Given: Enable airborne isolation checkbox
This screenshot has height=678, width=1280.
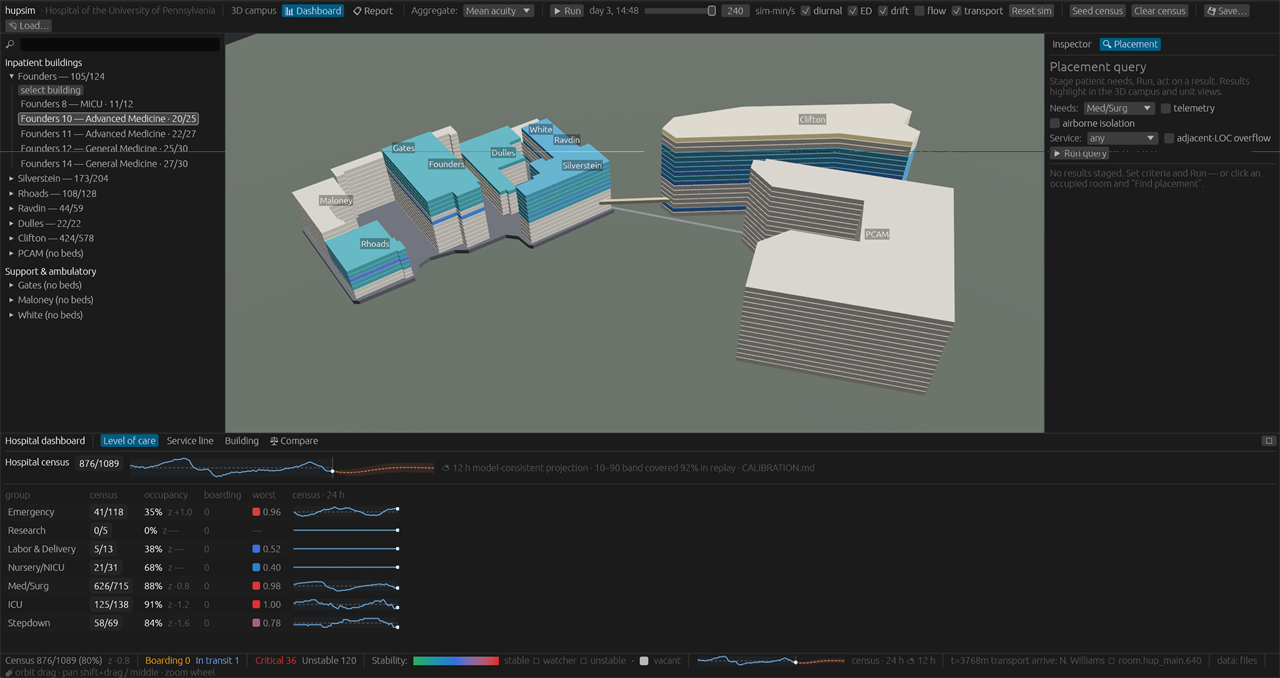Looking at the screenshot, I should (x=1055, y=123).
